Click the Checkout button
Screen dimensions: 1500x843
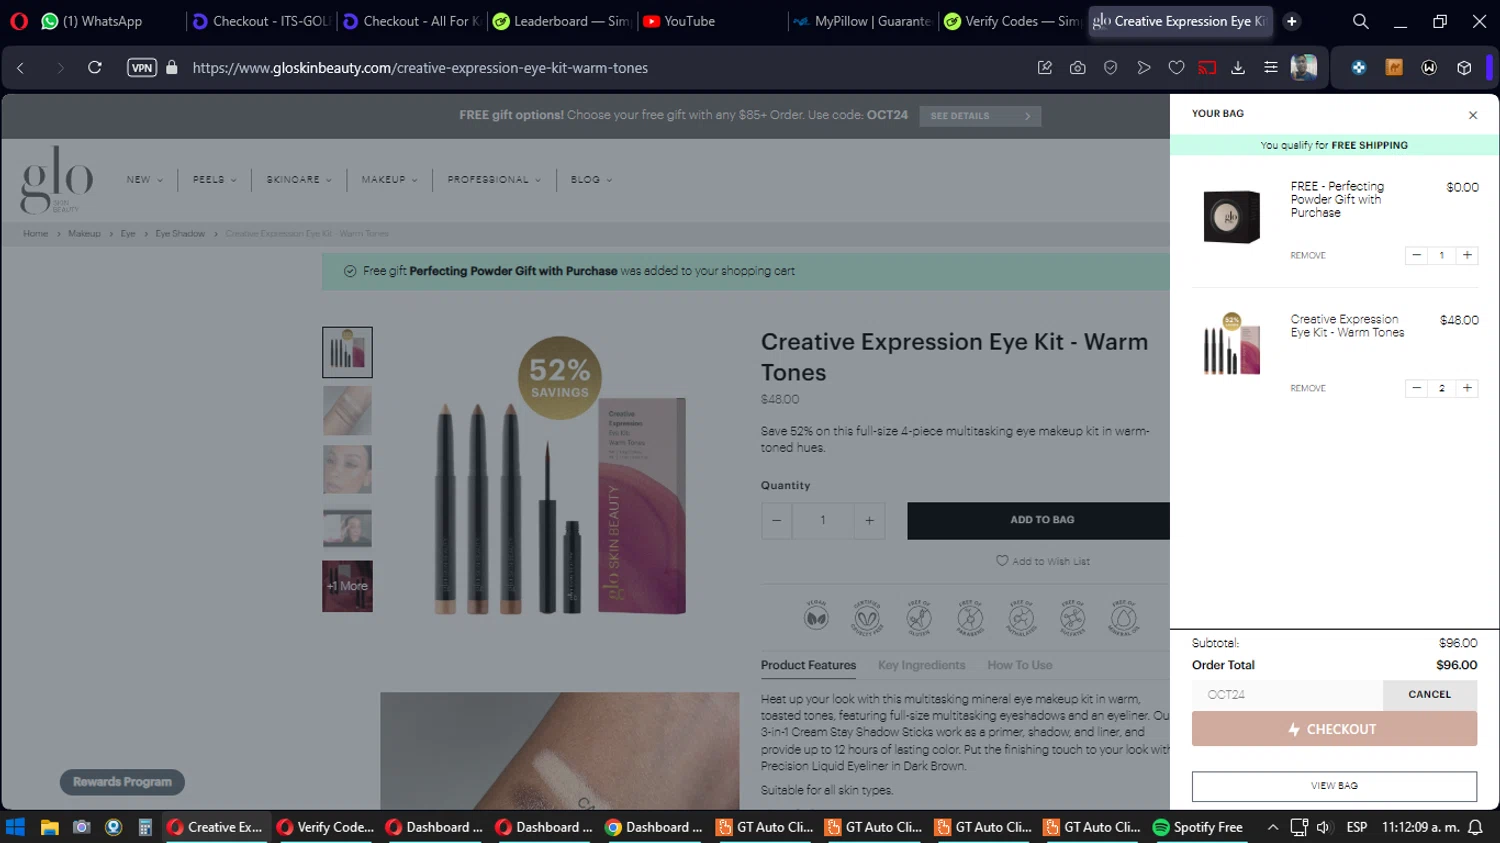pyautogui.click(x=1334, y=729)
